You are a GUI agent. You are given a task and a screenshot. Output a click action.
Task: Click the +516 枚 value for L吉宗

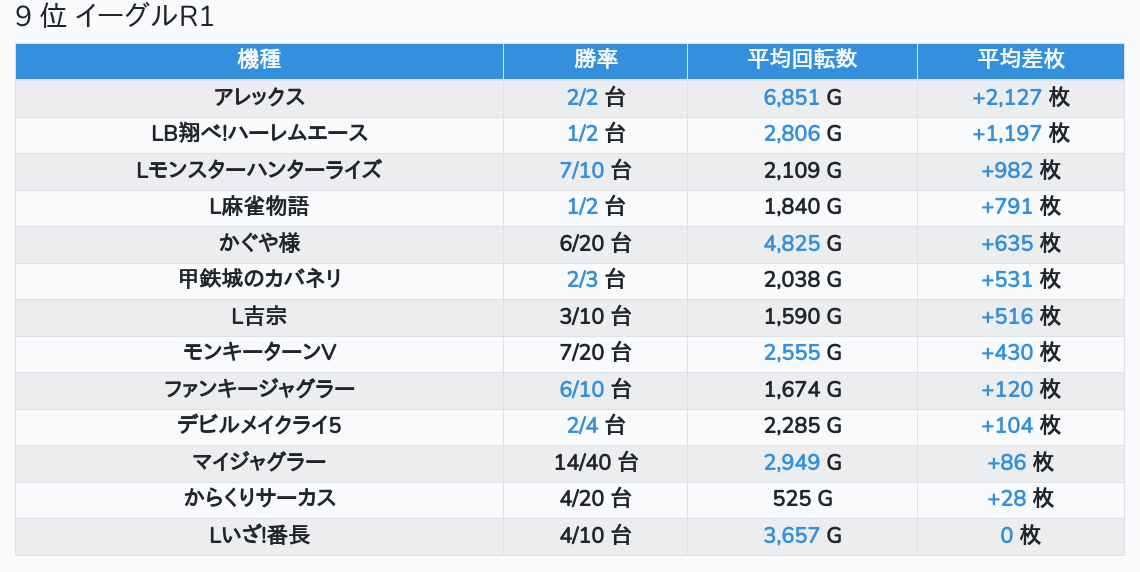pyautogui.click(x=1021, y=316)
